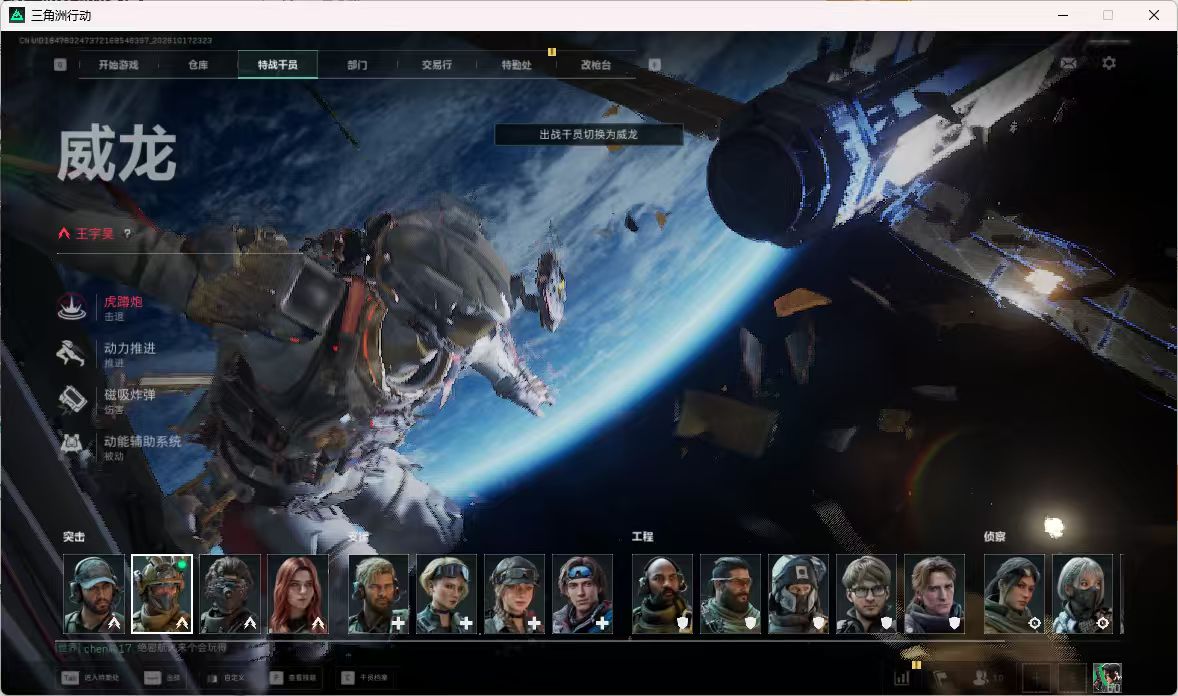Select the support operator with blue goggles
Viewport: 1178px width, 696px height.
(x=582, y=594)
